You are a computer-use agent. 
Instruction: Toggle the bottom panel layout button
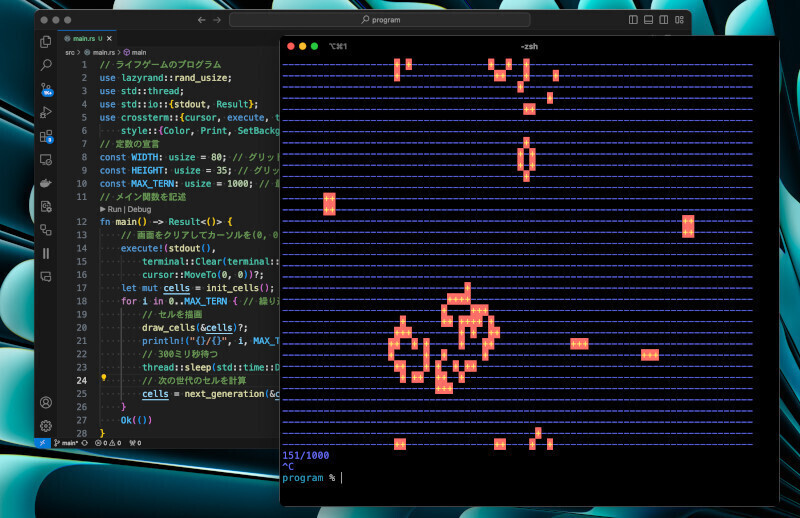click(x=648, y=20)
